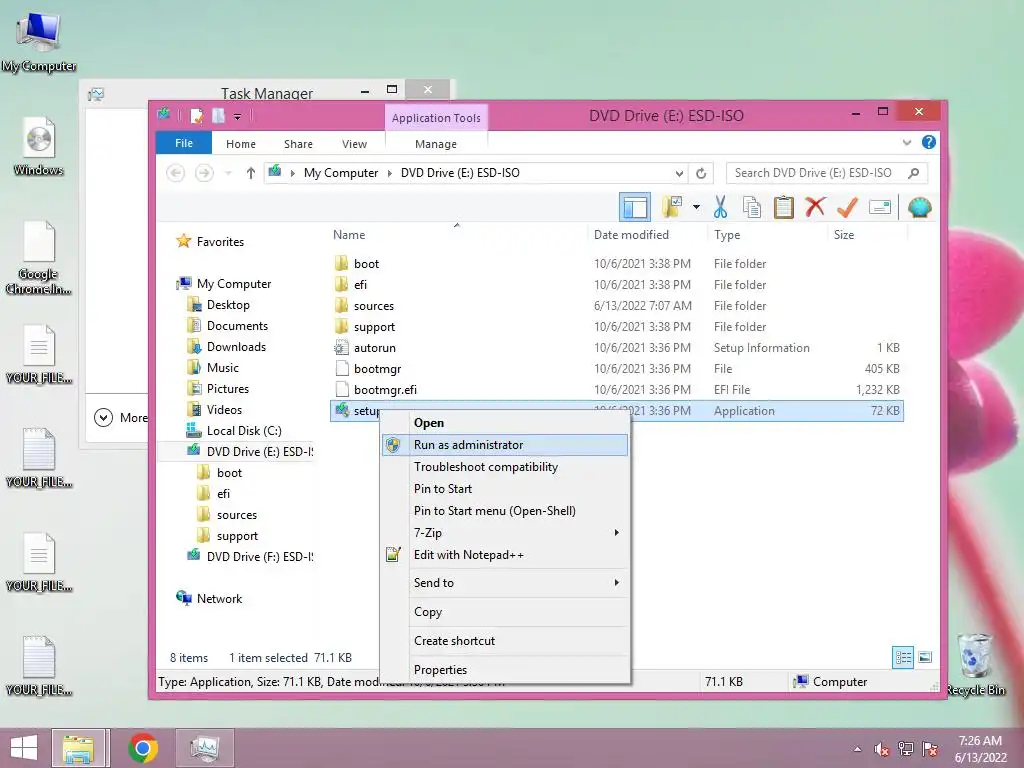The width and height of the screenshot is (1024, 768).
Task: Open recent locations dropdown arrow
Action: (x=228, y=173)
